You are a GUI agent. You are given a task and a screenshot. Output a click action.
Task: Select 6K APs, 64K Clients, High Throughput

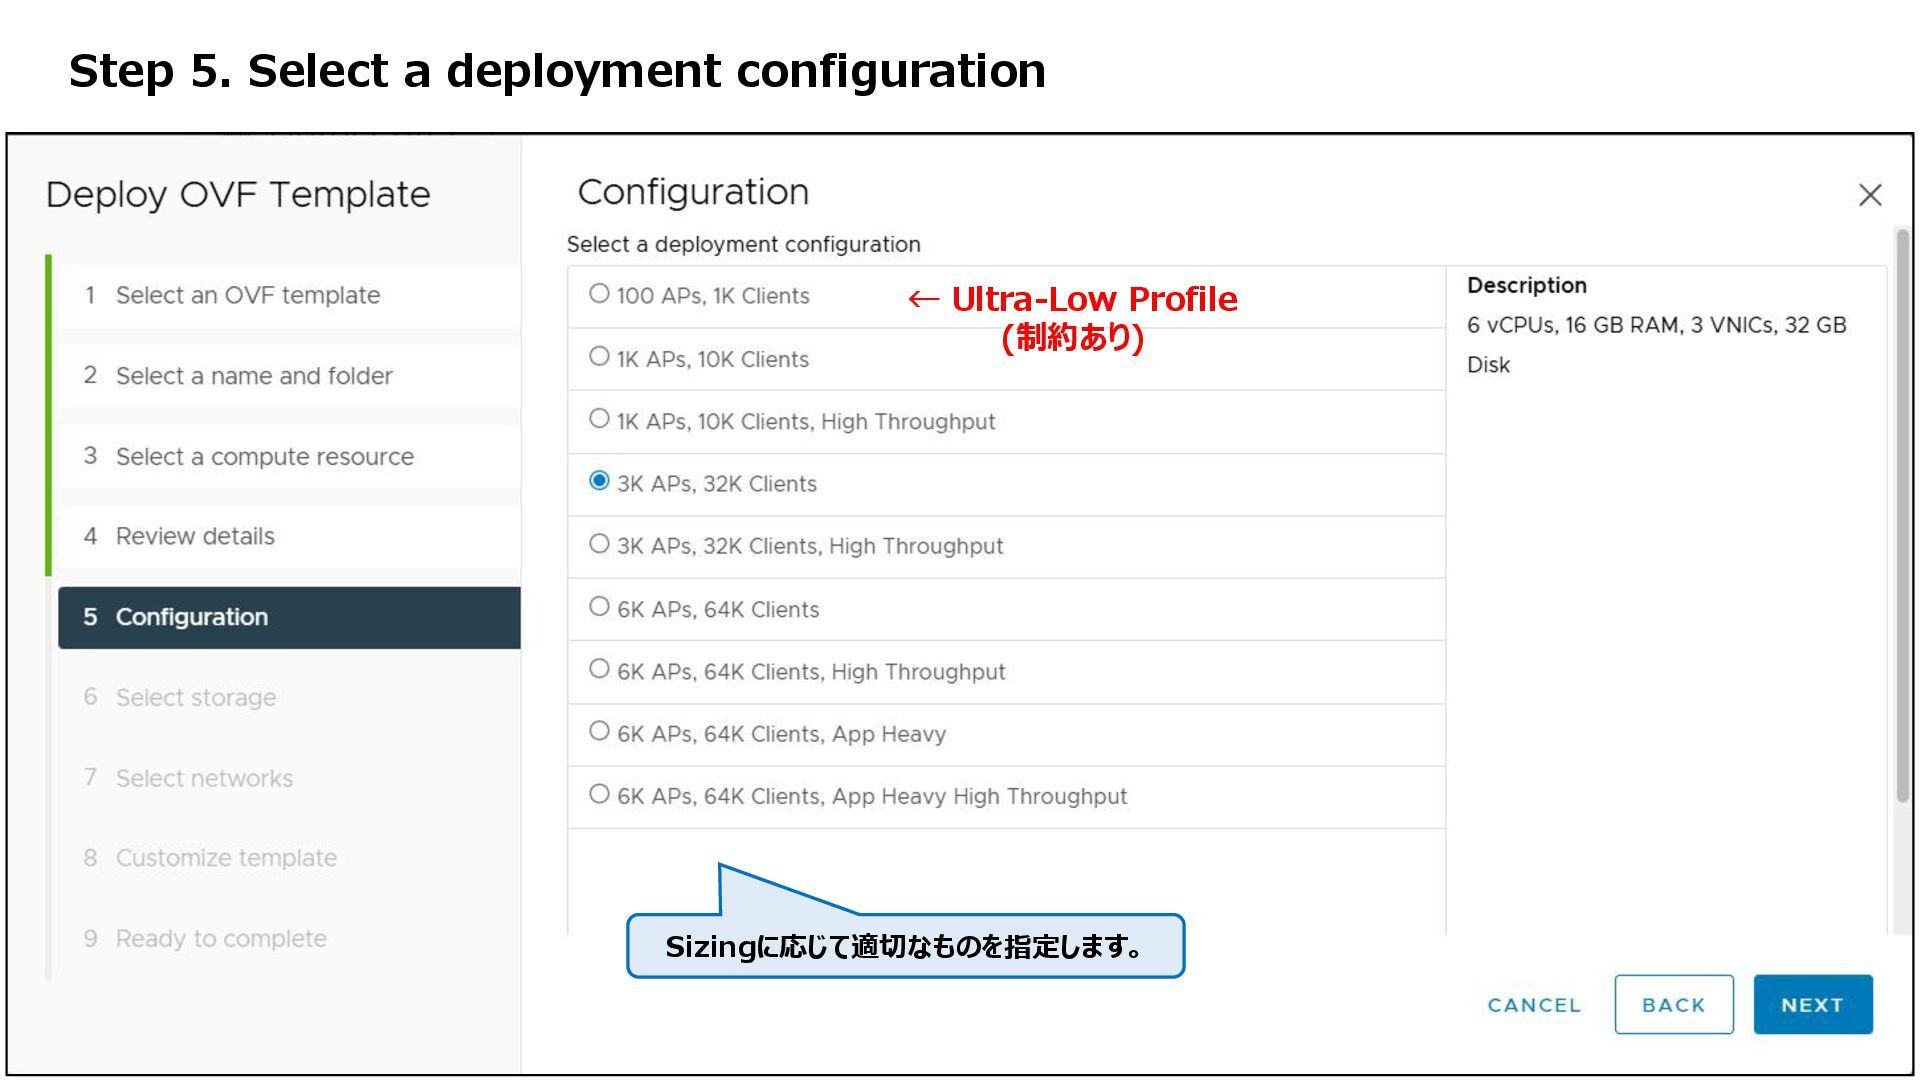599,669
